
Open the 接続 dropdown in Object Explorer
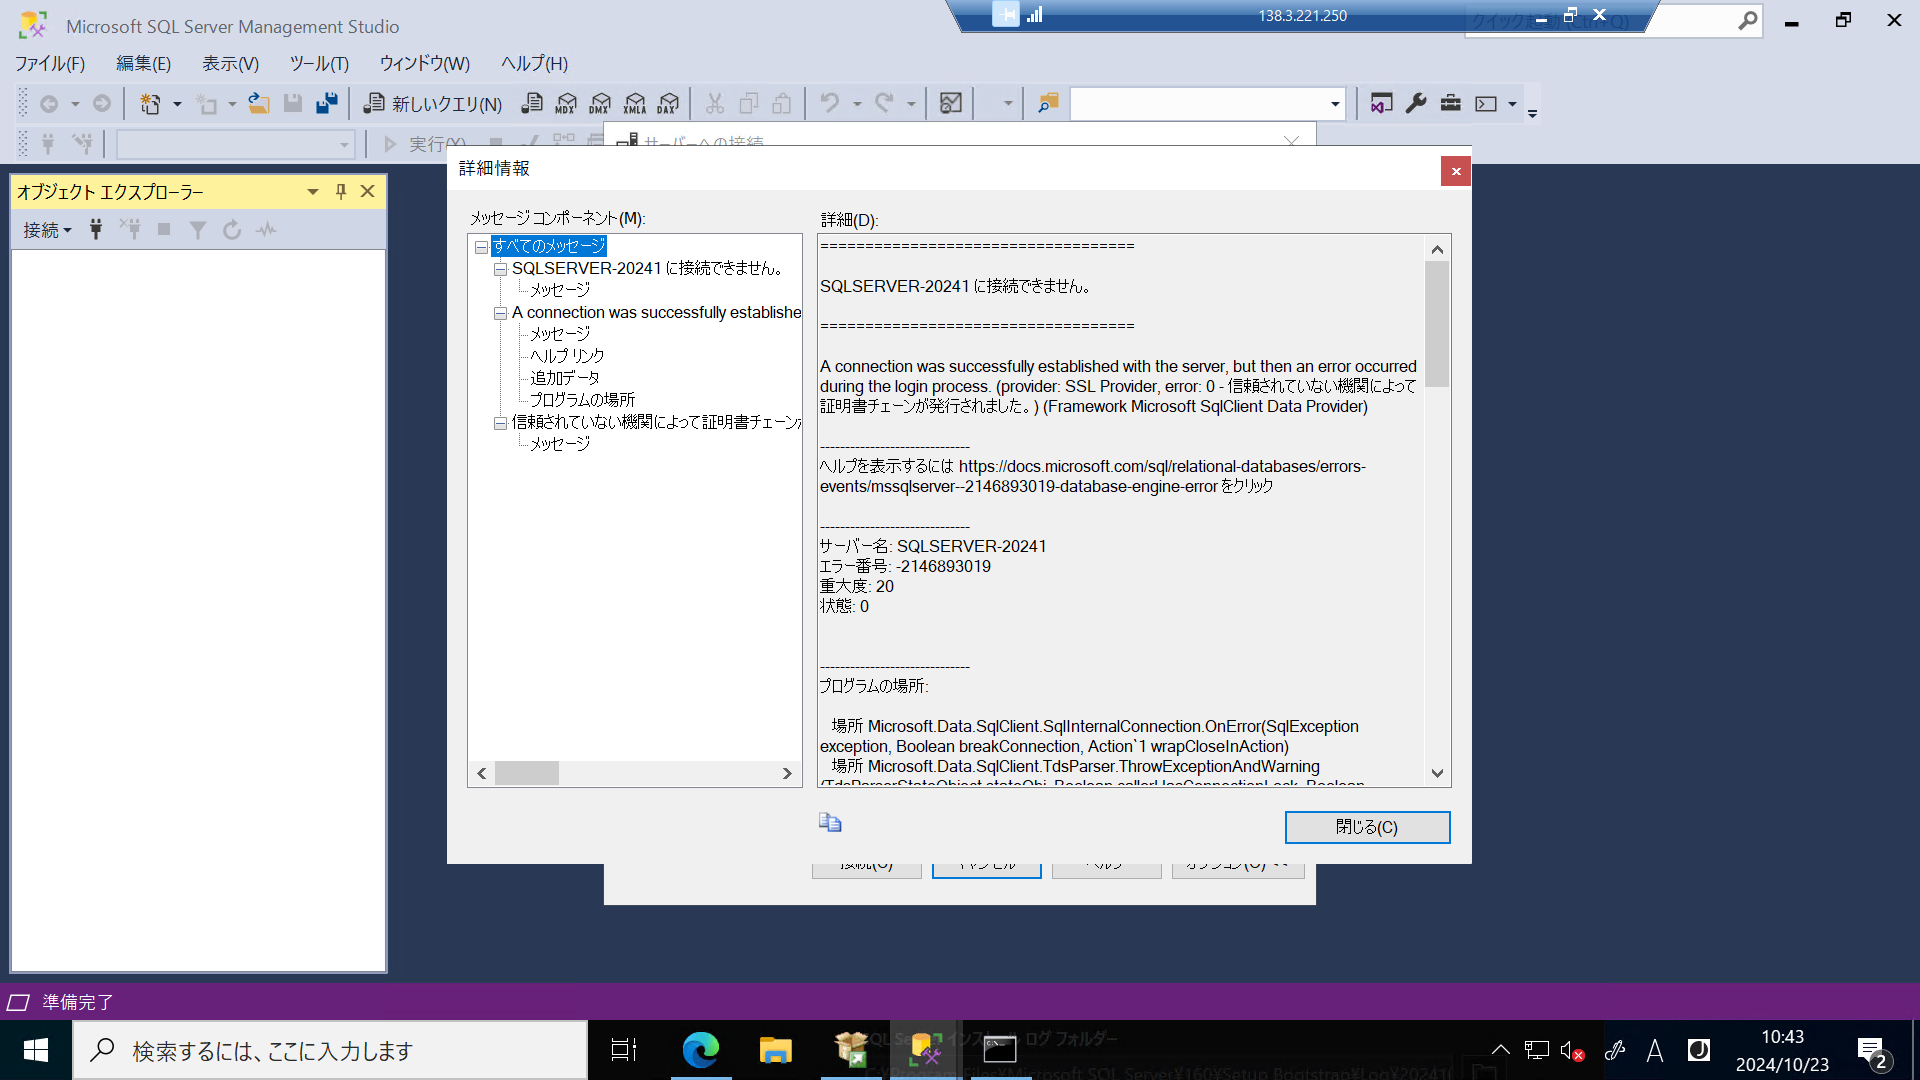coord(47,230)
